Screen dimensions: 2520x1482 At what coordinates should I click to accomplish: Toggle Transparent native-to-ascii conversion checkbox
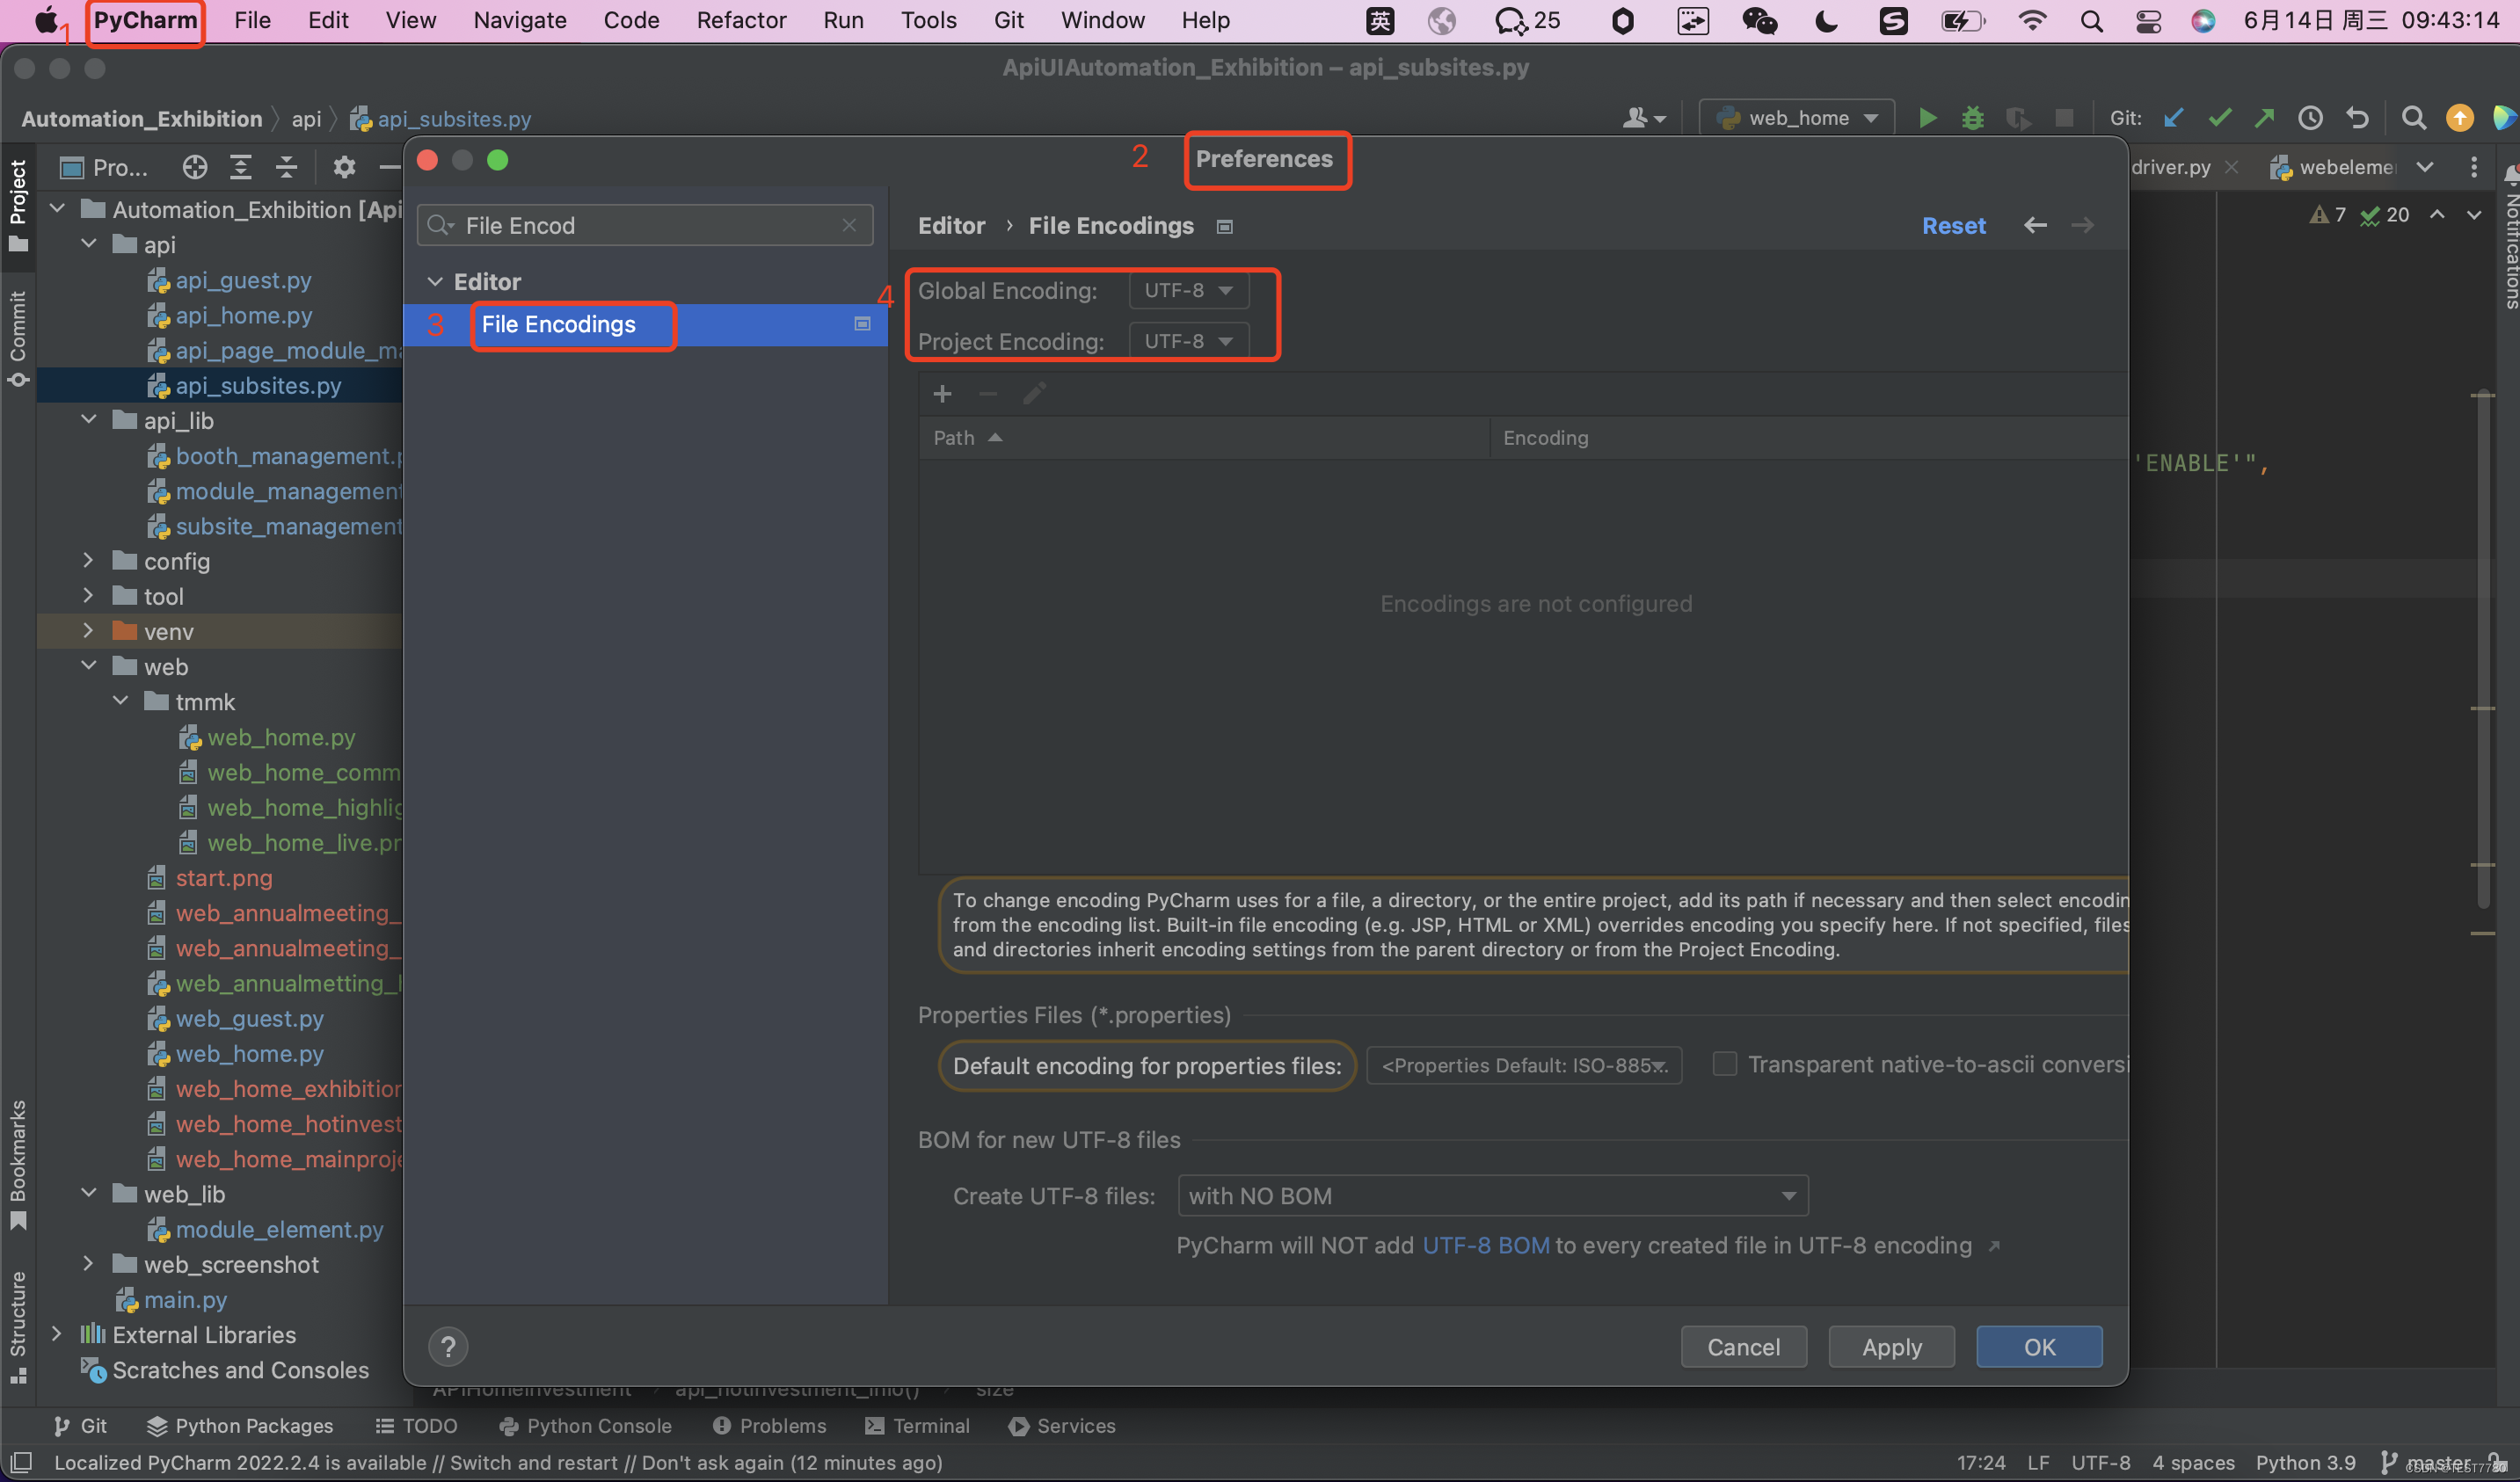pos(1724,1064)
